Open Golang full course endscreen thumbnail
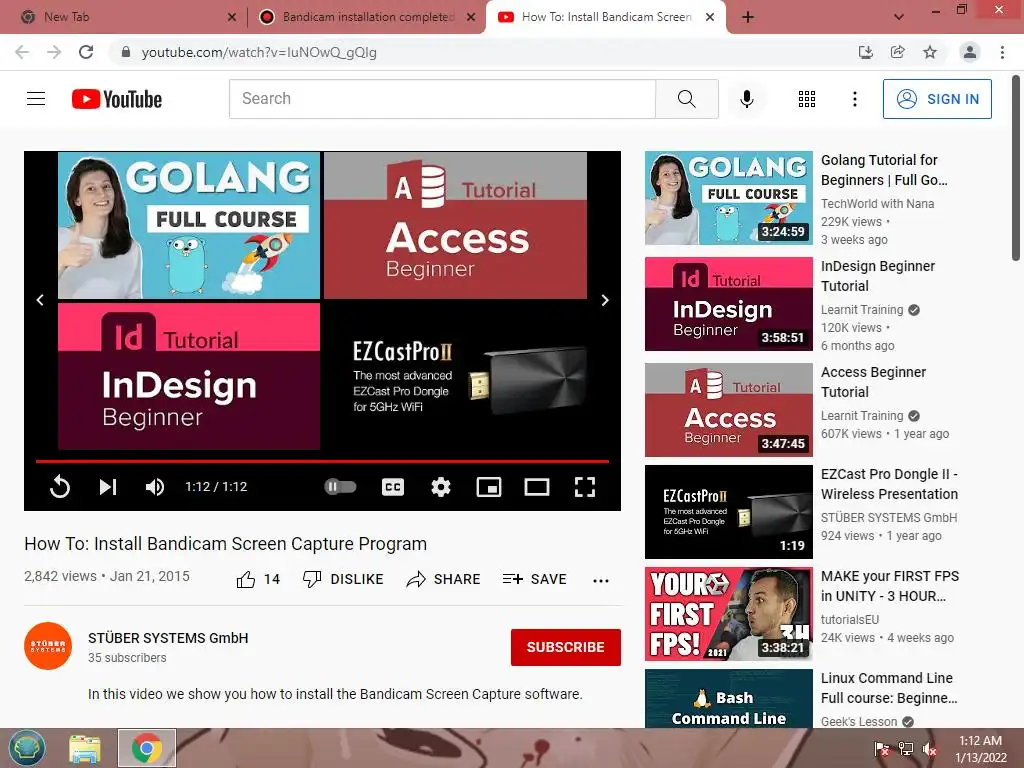 click(x=189, y=225)
